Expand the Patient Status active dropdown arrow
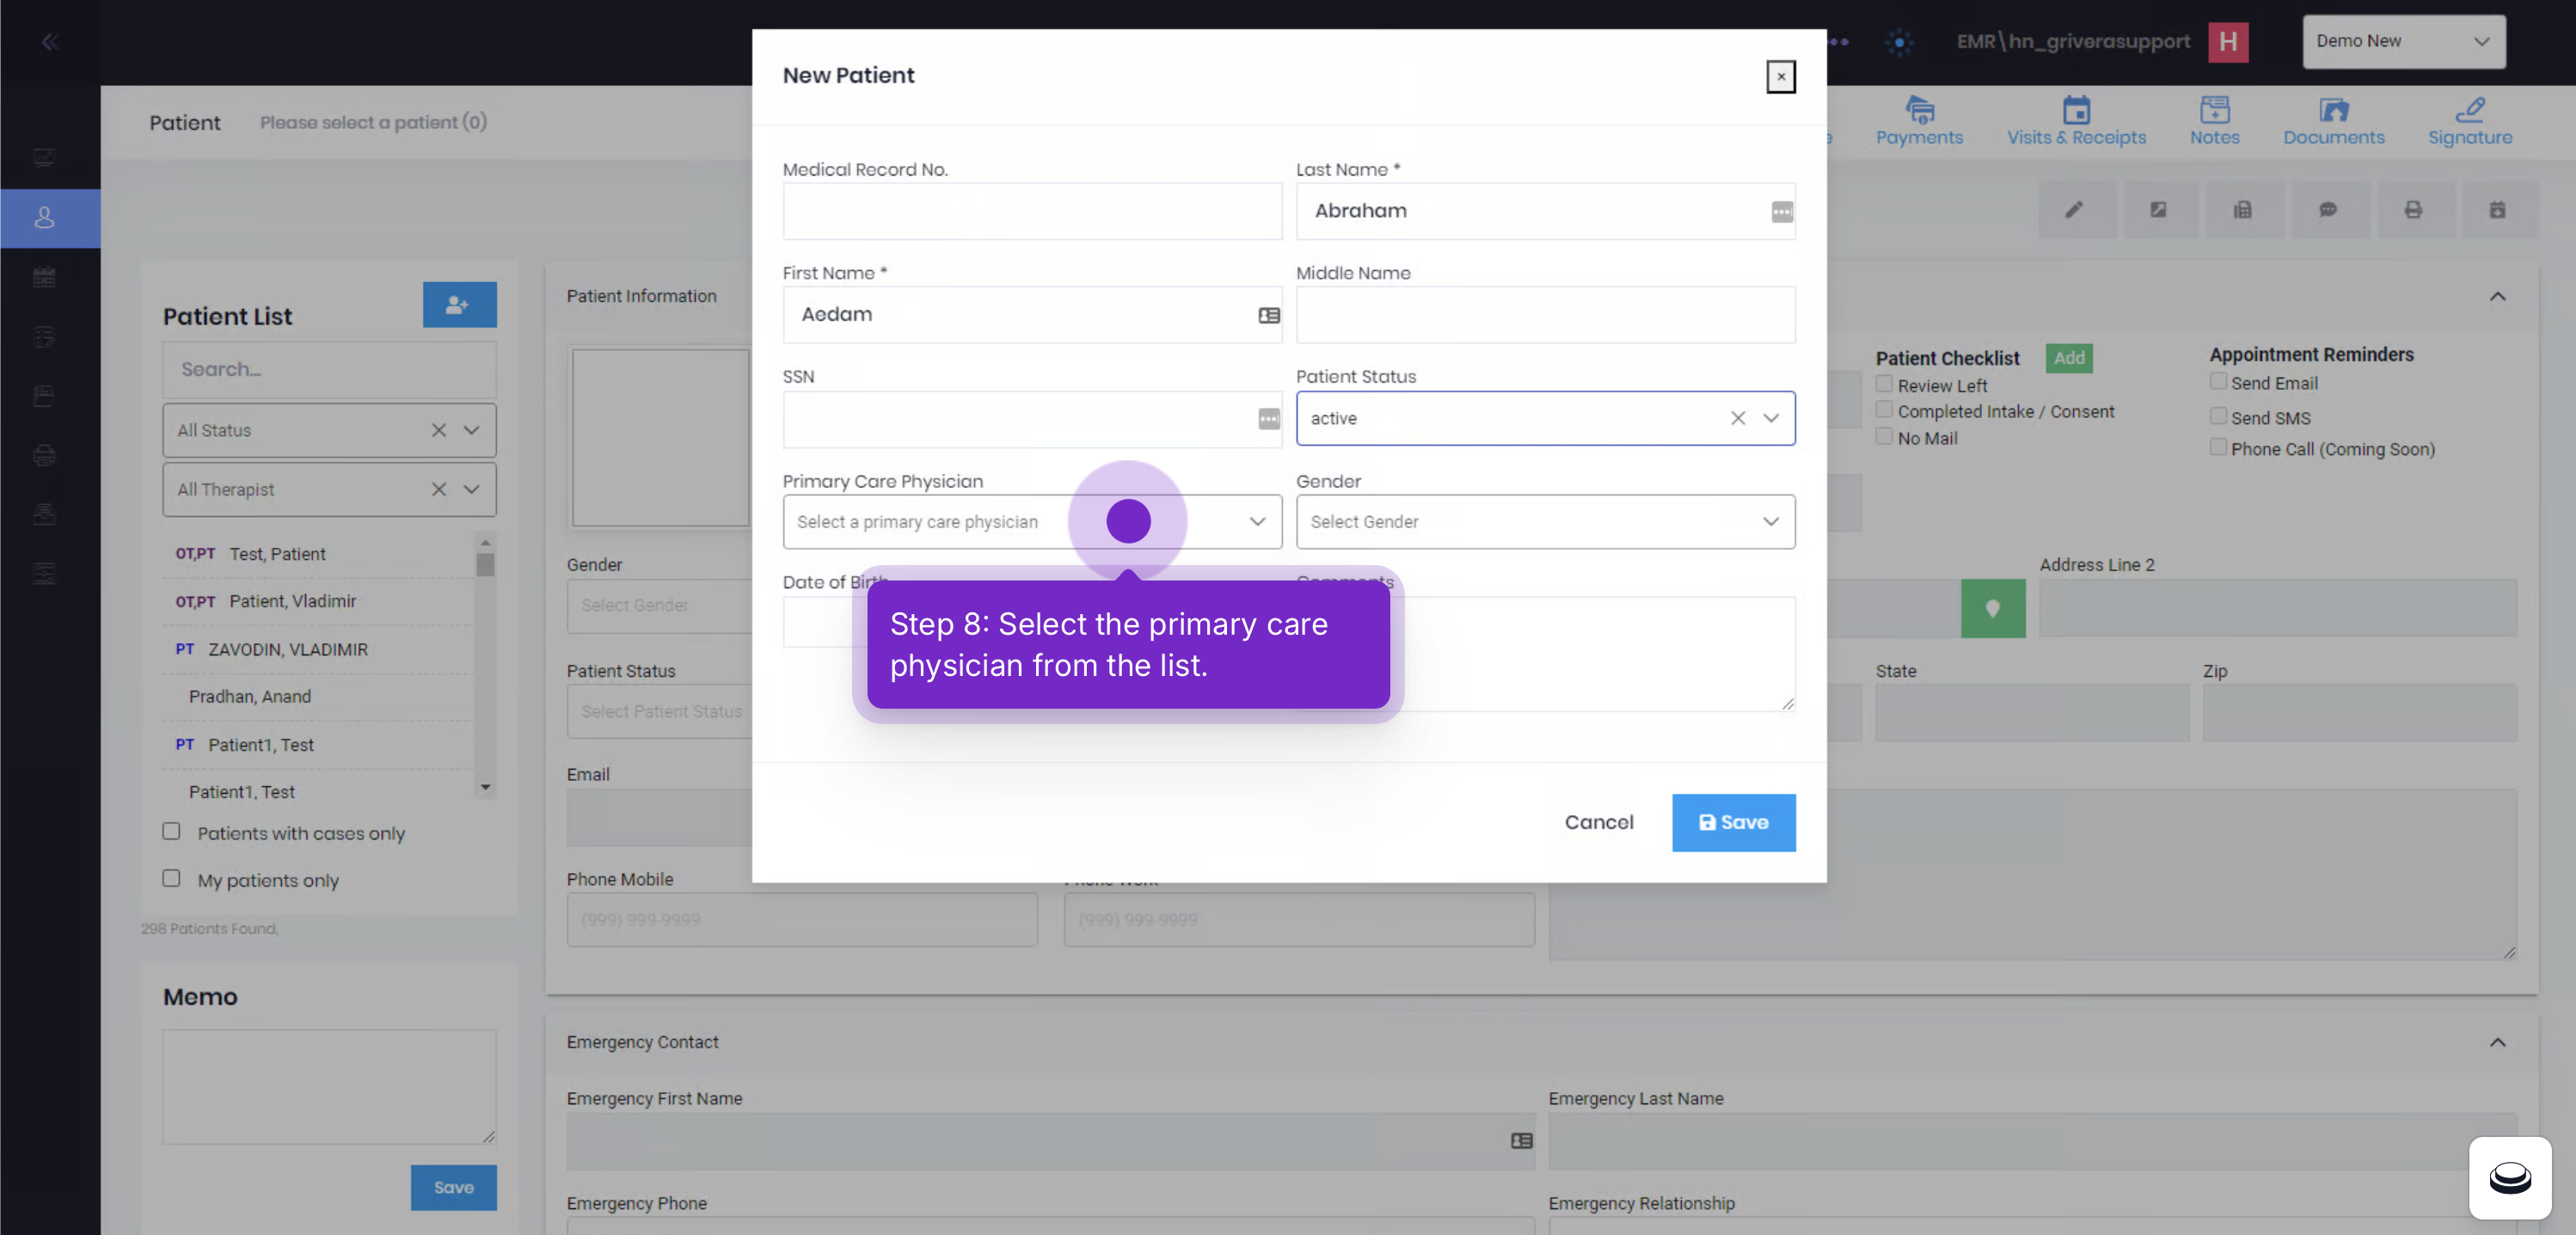This screenshot has width=2576, height=1235. (x=1770, y=418)
